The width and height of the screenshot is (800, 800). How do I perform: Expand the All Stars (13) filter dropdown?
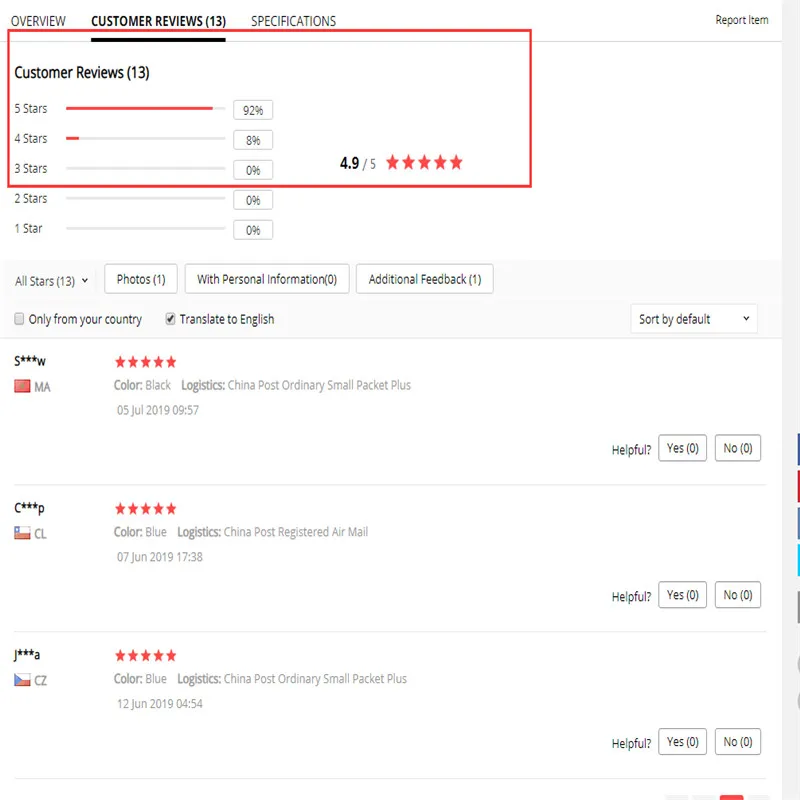(x=52, y=281)
